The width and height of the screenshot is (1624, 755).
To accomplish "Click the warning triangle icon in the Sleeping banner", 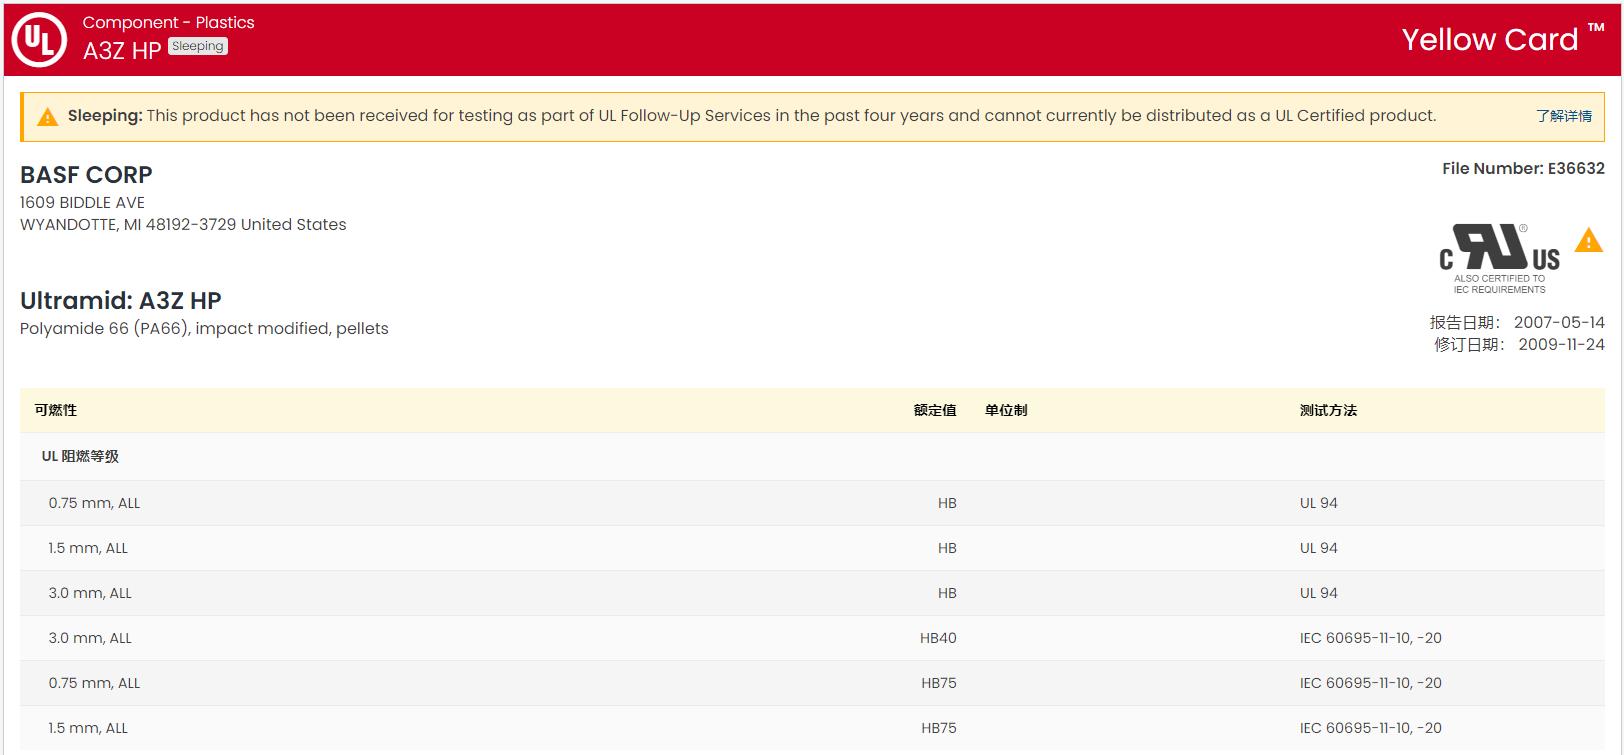I will click(47, 117).
